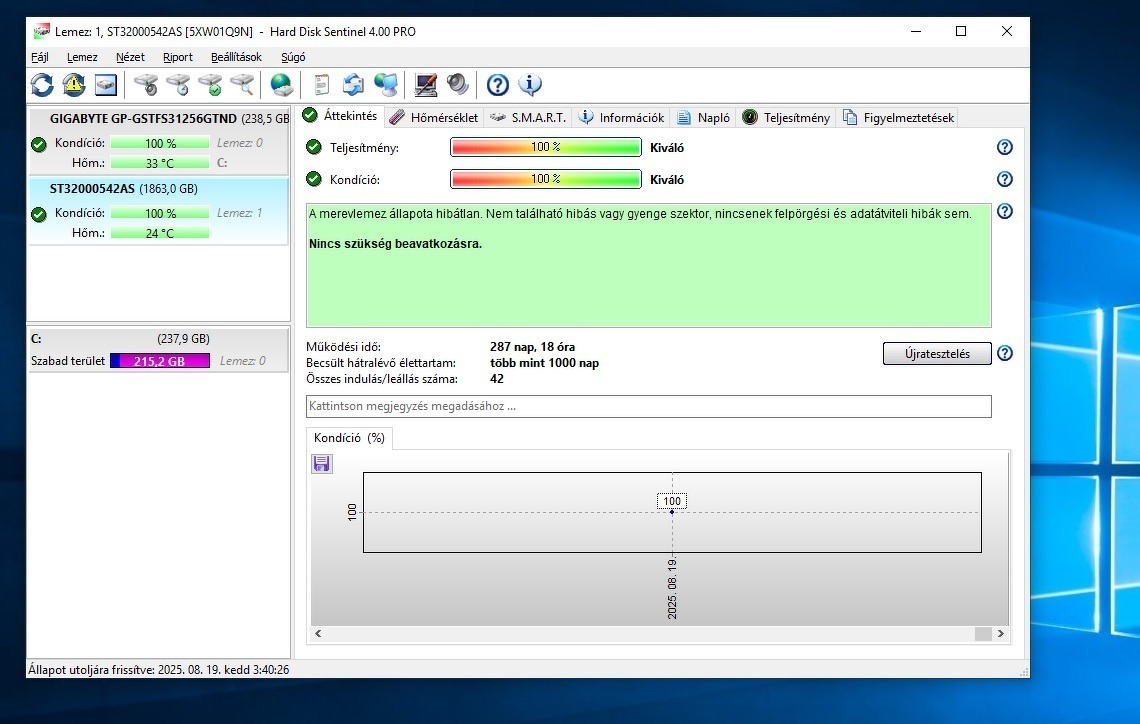Click the disk with green checkmark icon
The height and width of the screenshot is (724, 1140).
211,85
